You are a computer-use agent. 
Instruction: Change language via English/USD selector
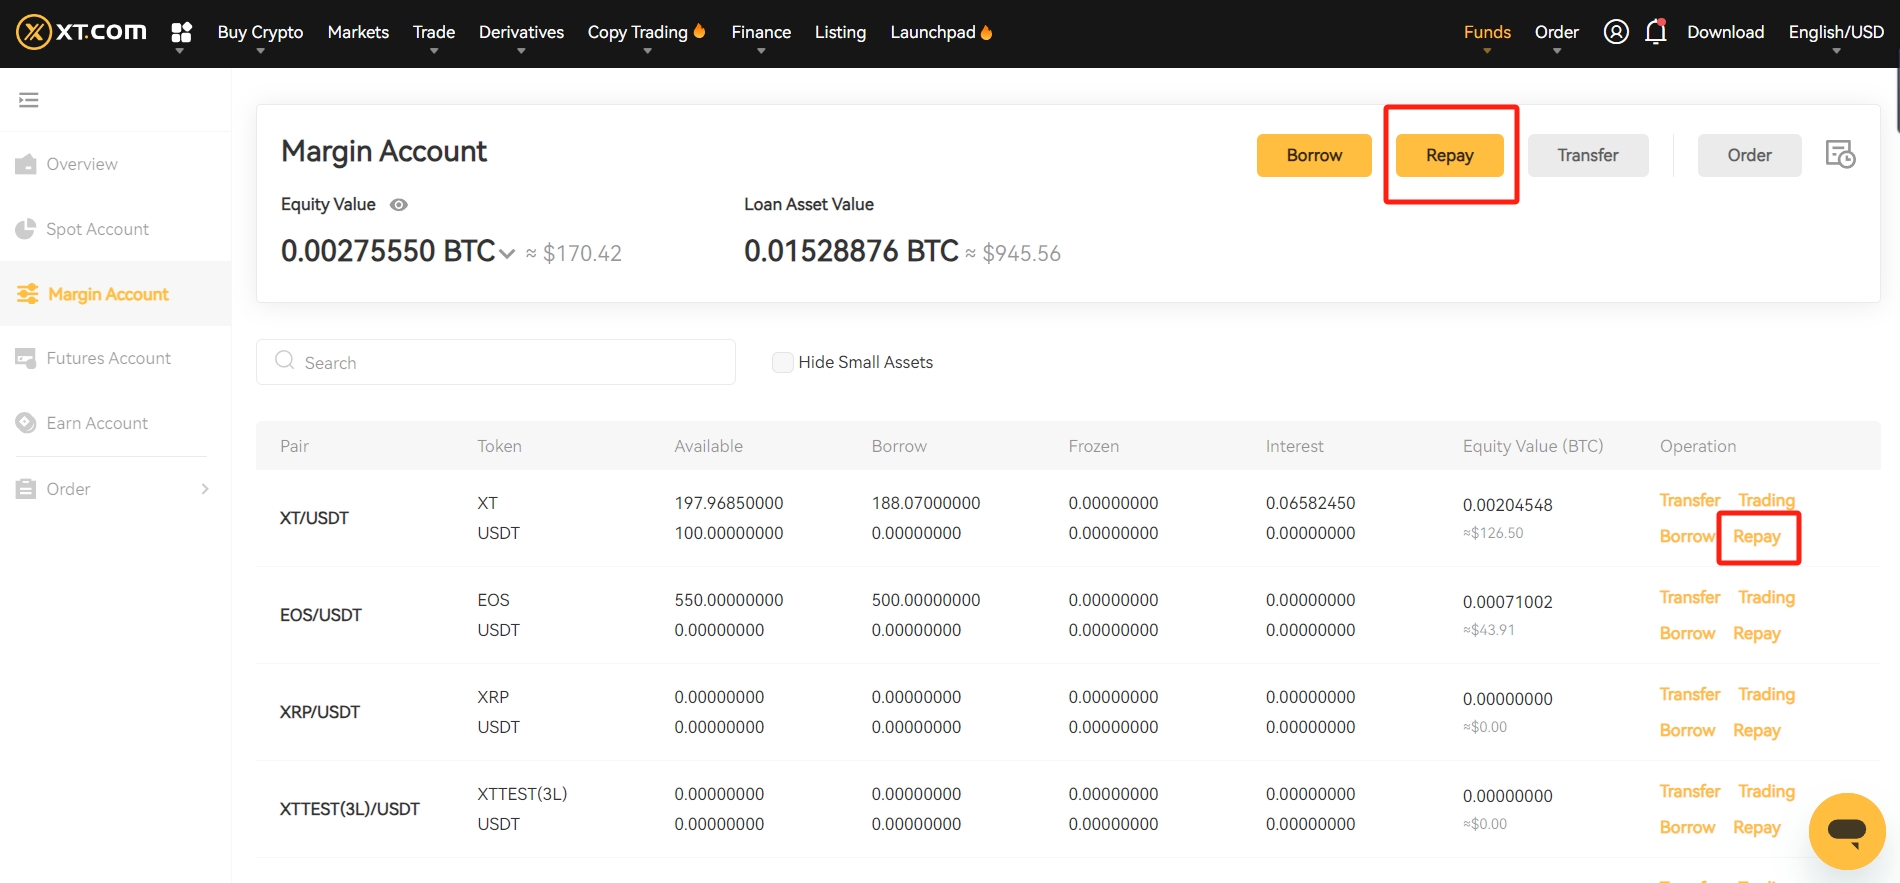click(1836, 32)
